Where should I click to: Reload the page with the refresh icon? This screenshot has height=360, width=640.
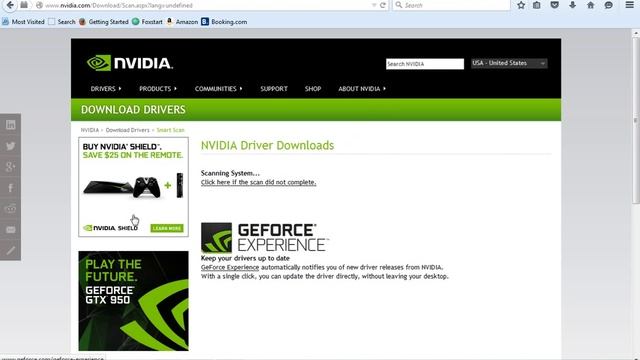pos(383,5)
